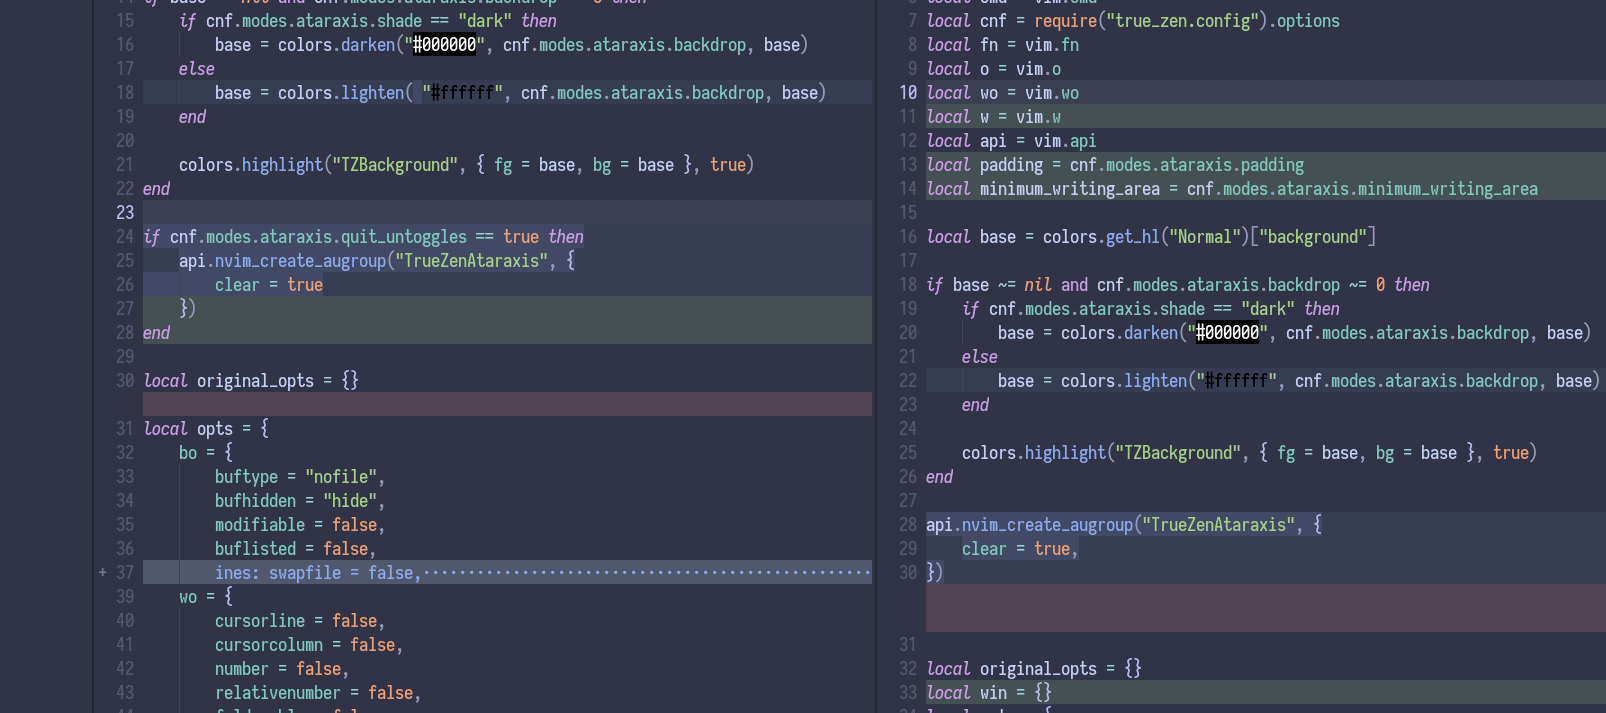Click "buflisted = false," line
The height and width of the screenshot is (713, 1606).
(296, 549)
